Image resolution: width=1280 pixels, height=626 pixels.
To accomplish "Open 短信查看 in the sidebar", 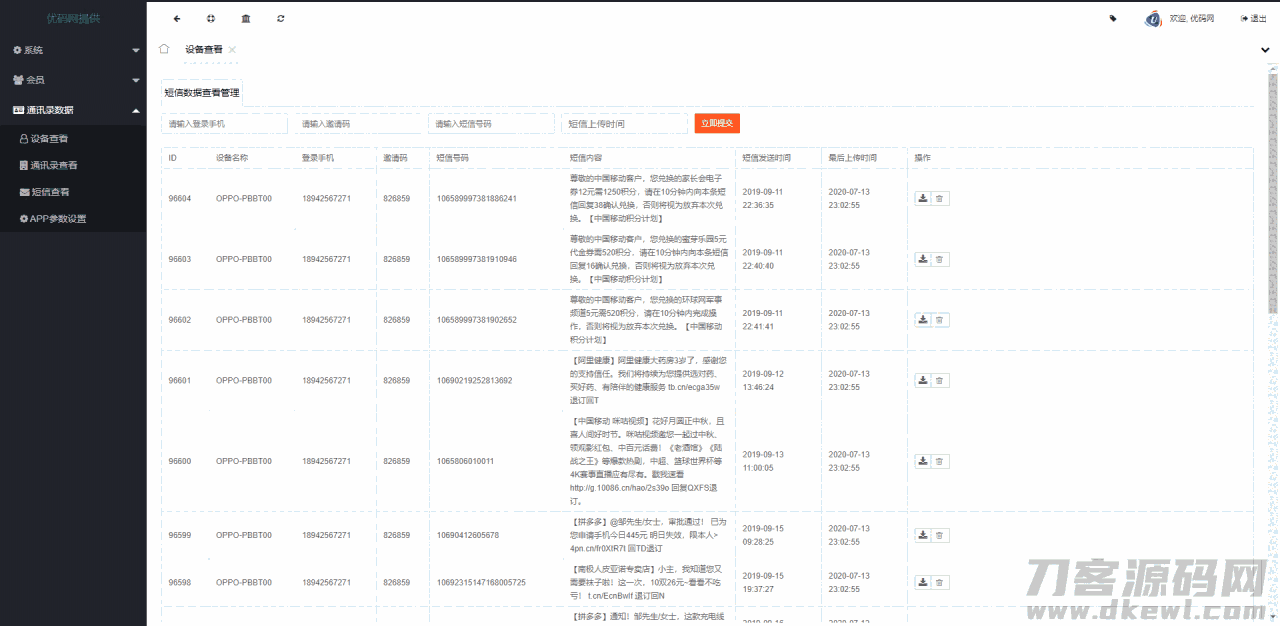I will coord(50,192).
